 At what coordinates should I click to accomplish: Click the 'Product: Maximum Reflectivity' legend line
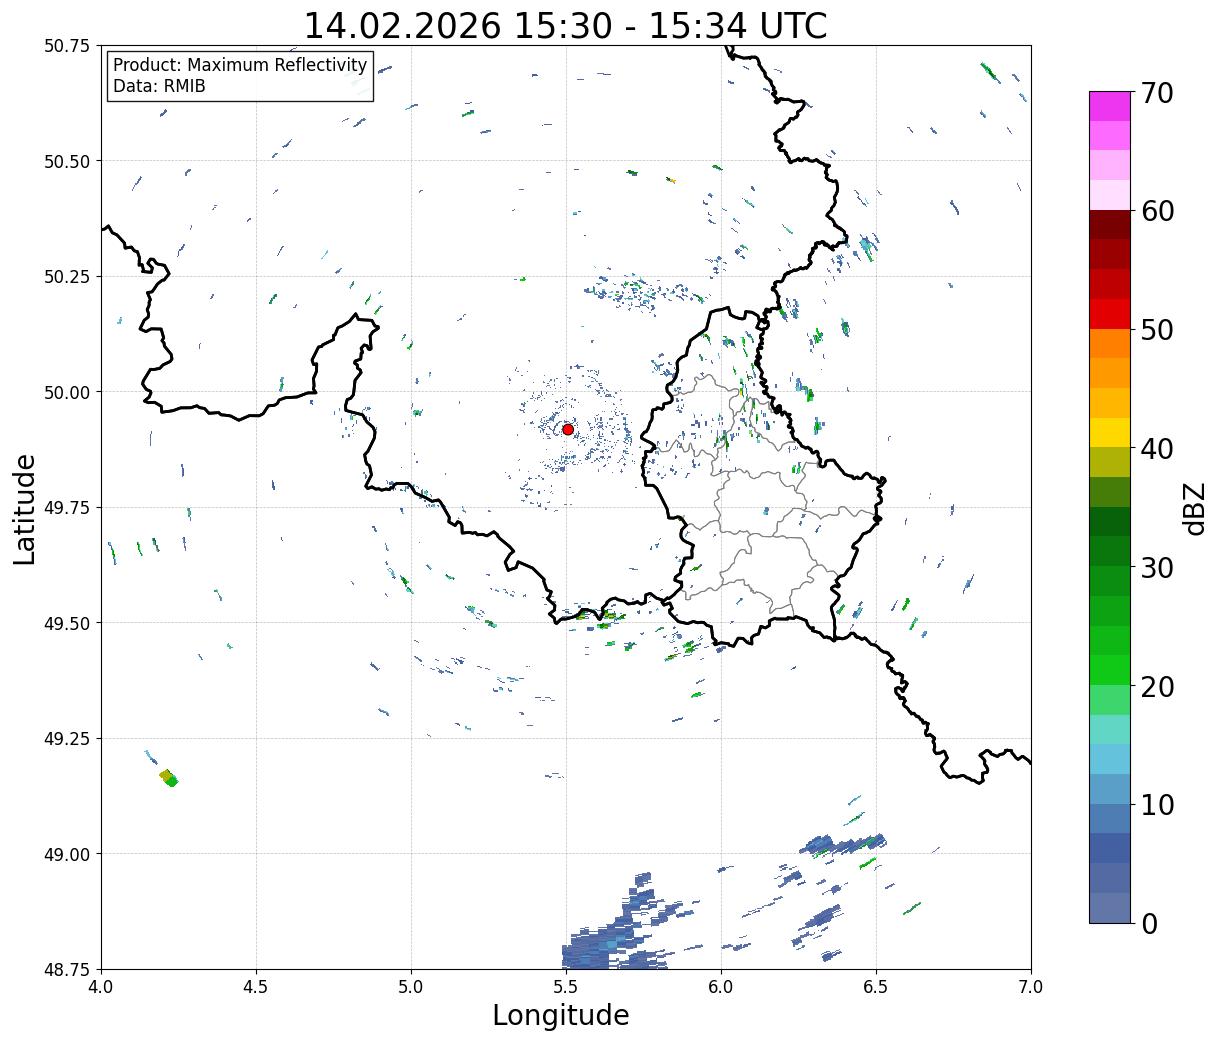[x=240, y=65]
